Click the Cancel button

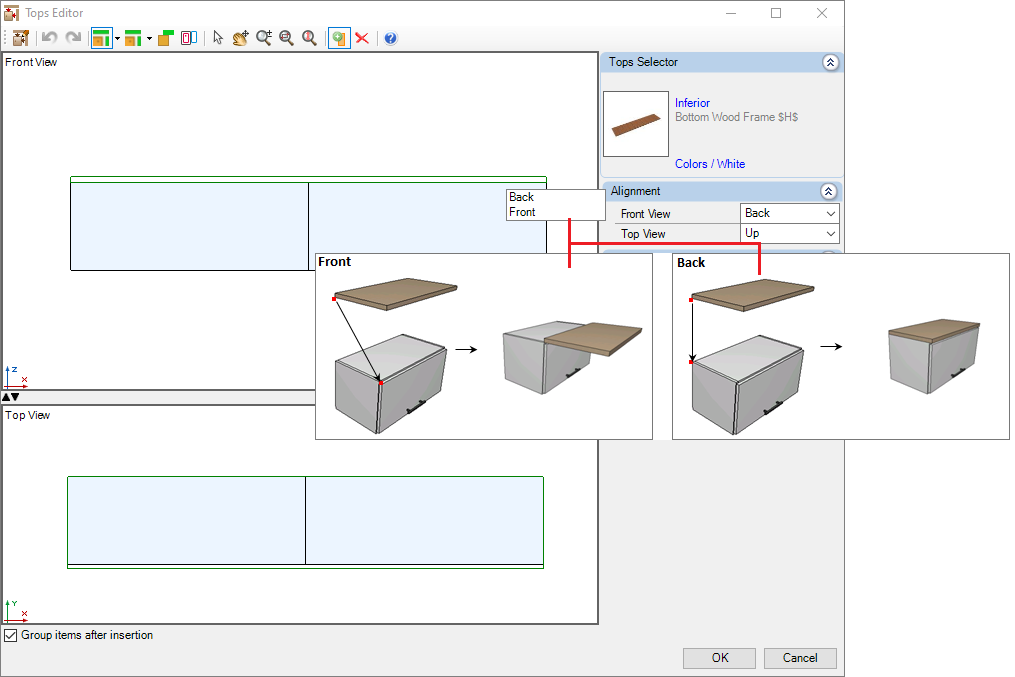(x=800, y=658)
